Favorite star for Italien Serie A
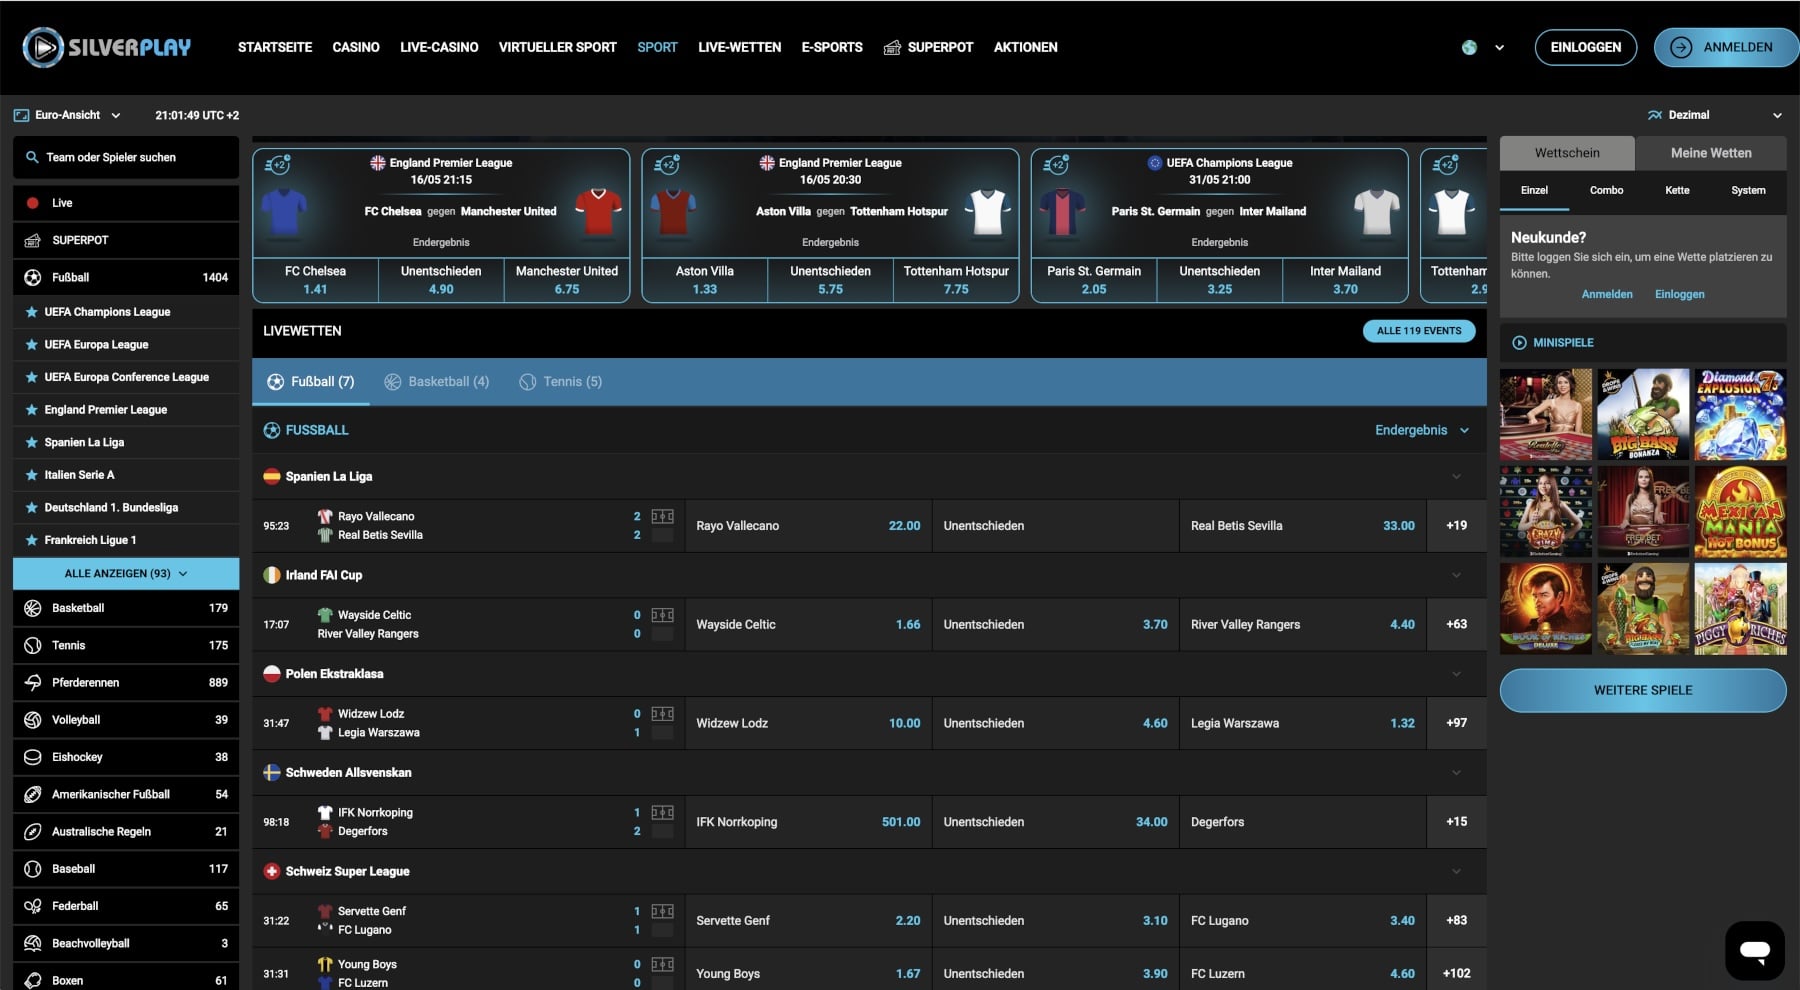The image size is (1800, 990). tap(32, 475)
